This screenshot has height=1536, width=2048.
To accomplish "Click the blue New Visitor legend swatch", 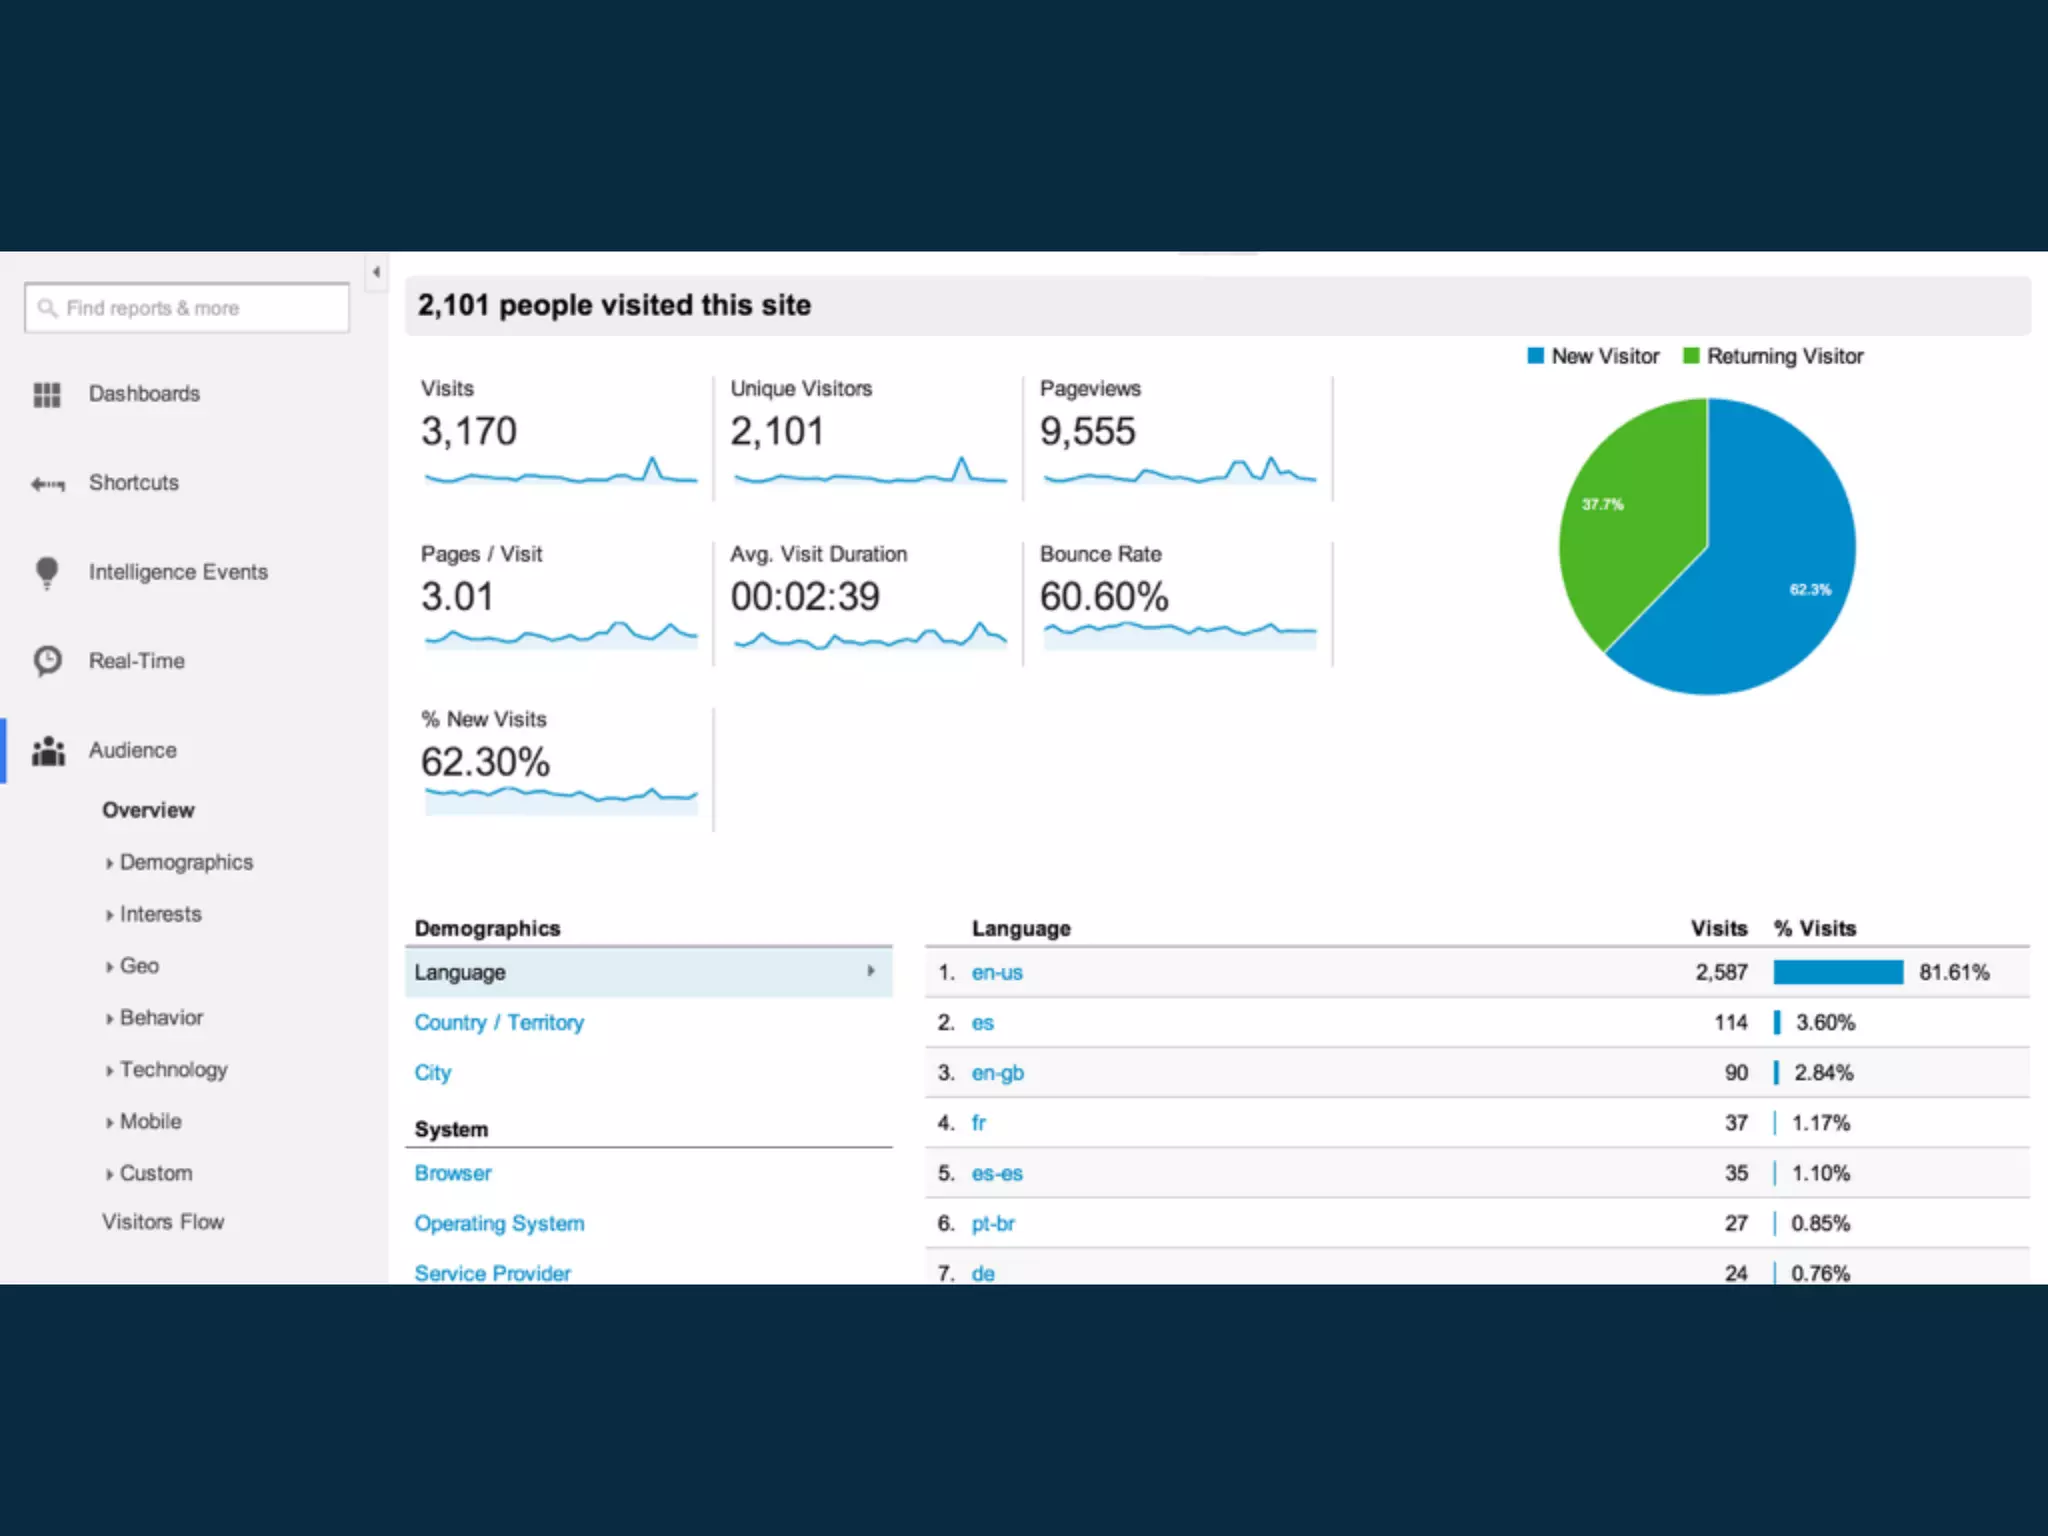I will (x=1536, y=356).
